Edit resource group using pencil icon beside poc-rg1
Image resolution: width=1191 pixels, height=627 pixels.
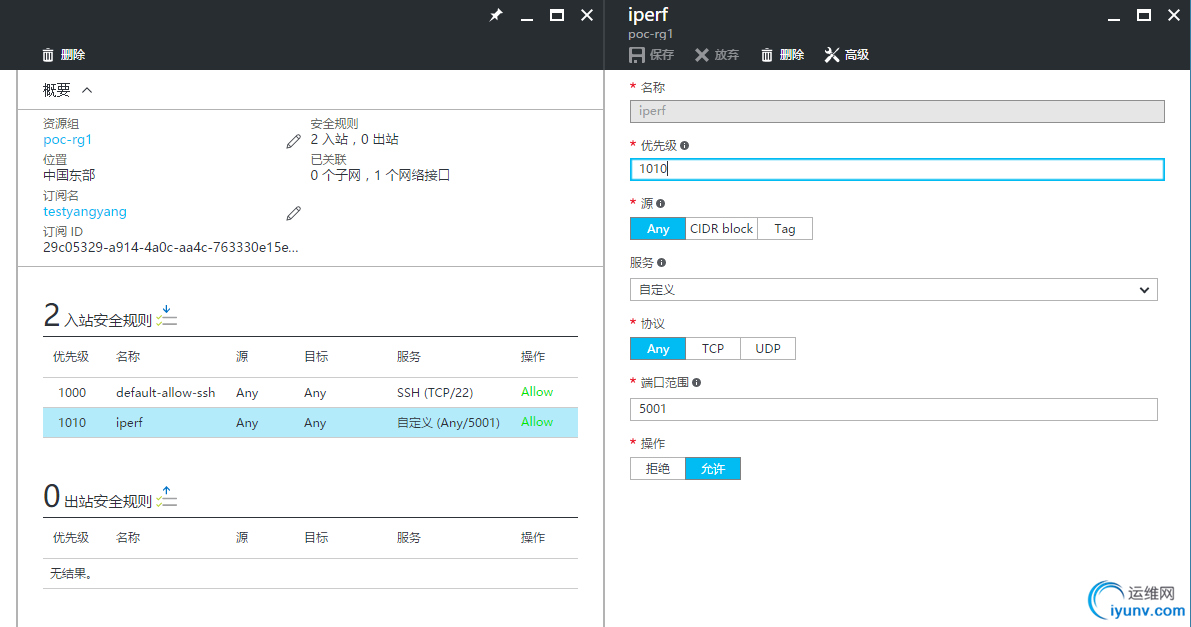click(x=293, y=141)
